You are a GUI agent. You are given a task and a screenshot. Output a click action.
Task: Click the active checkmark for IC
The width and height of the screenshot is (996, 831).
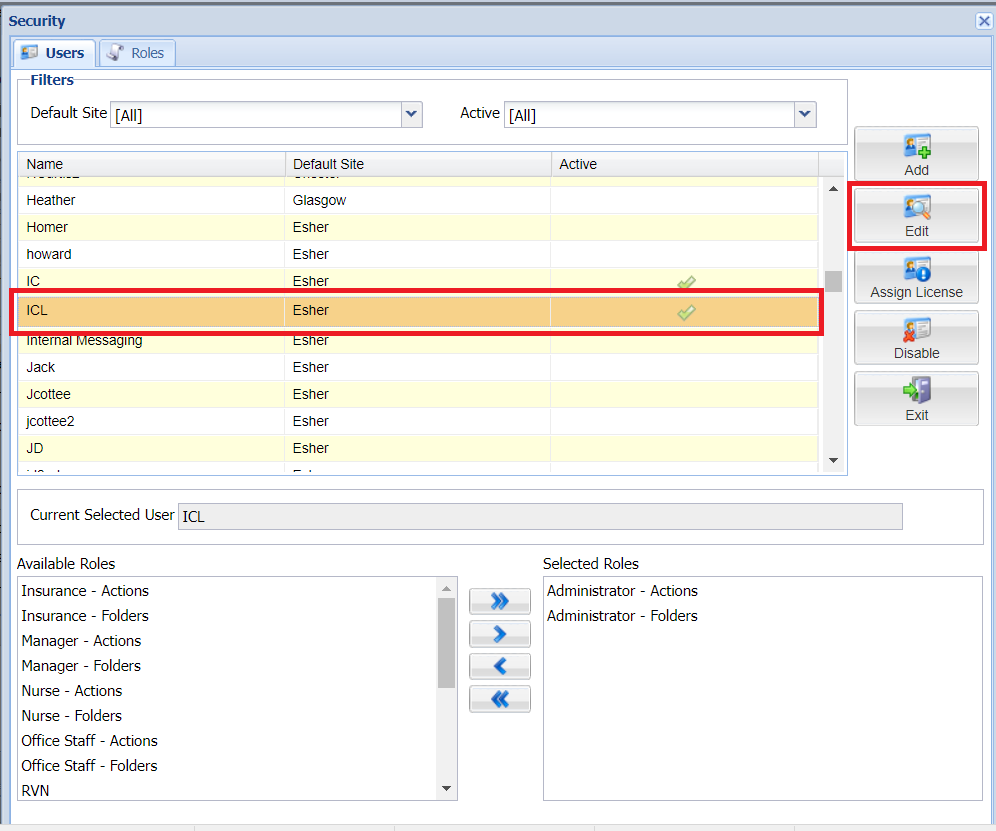[x=686, y=282]
